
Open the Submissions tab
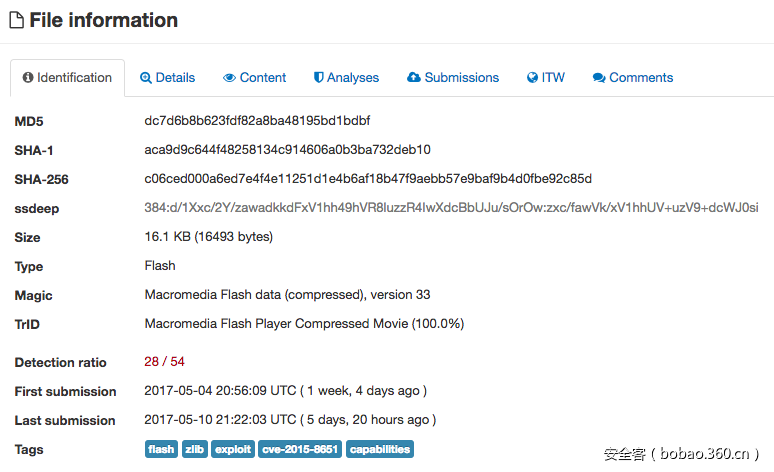click(x=461, y=78)
